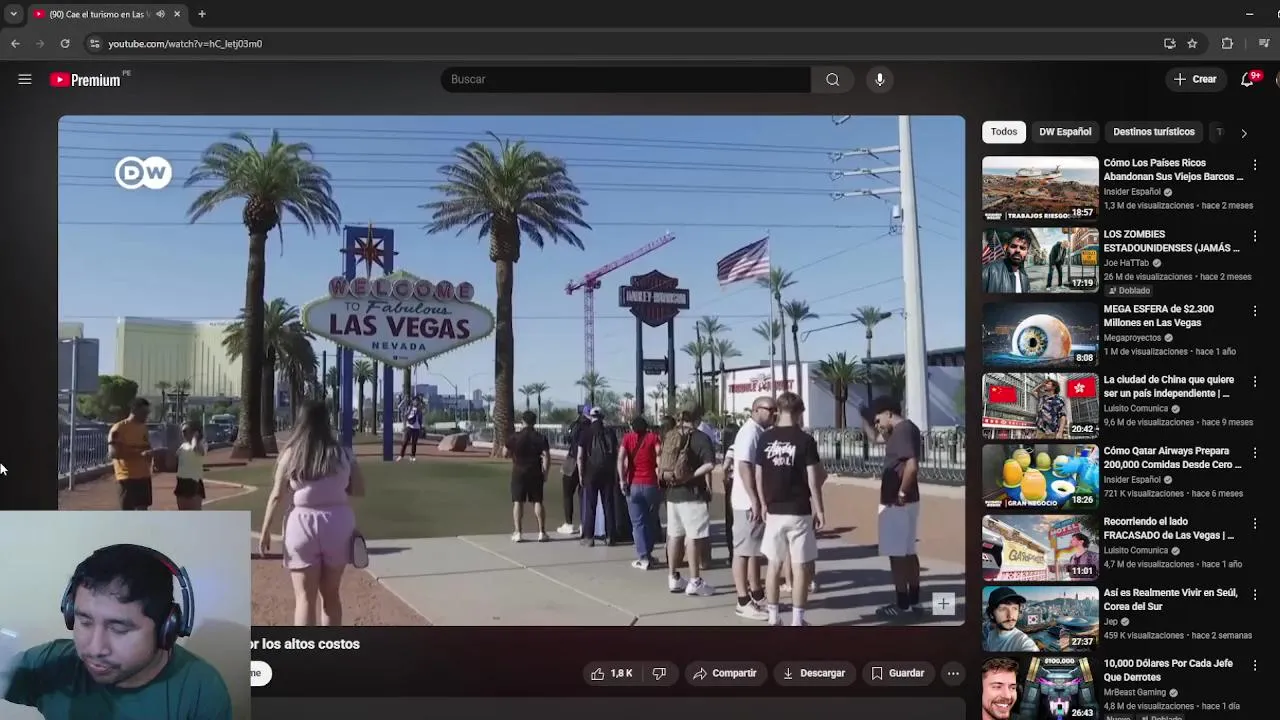Open menu for '10,000 Dólares' video

1255,665
